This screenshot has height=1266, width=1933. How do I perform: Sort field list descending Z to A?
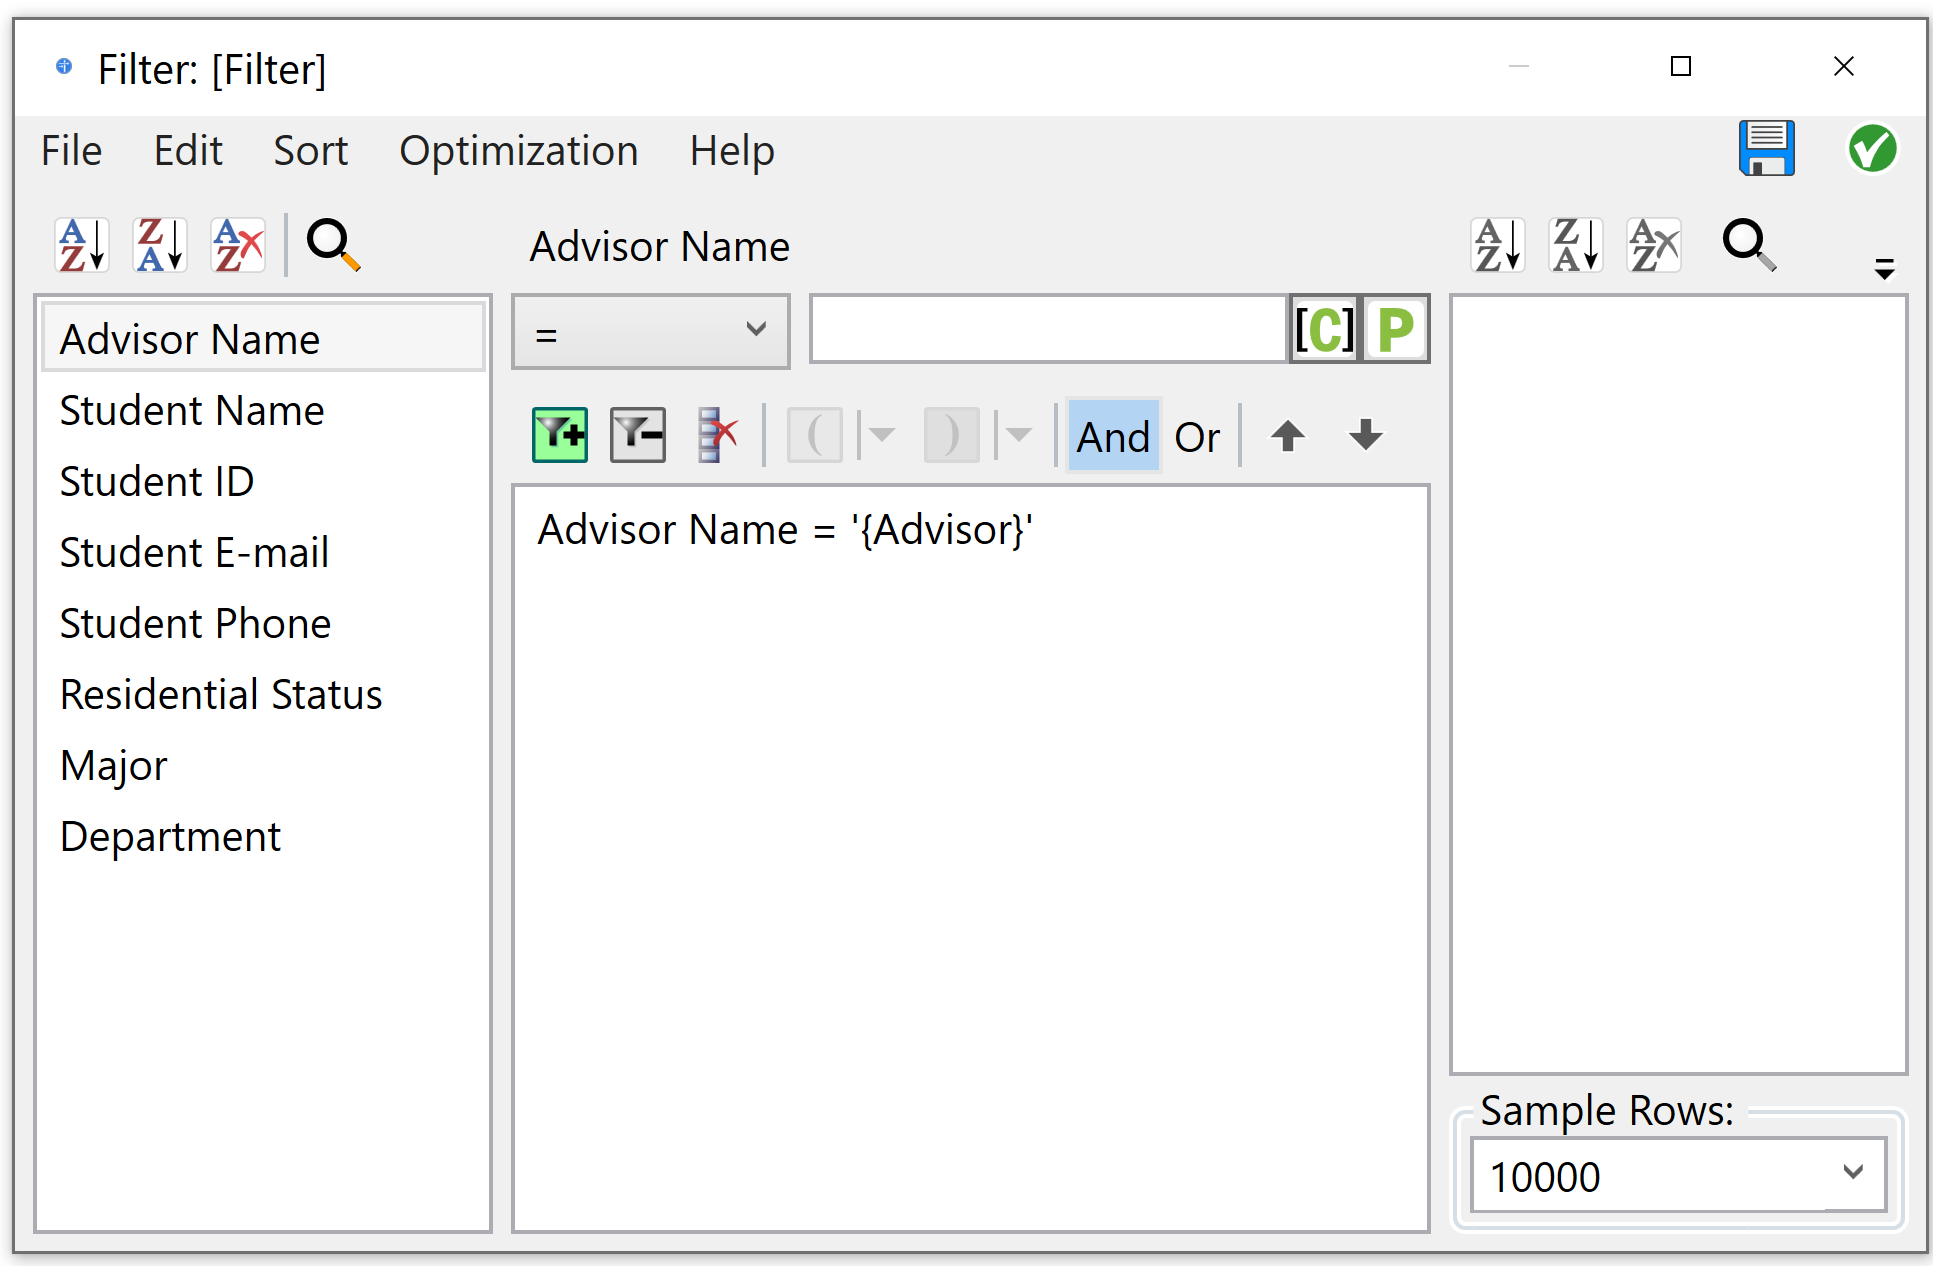click(160, 245)
